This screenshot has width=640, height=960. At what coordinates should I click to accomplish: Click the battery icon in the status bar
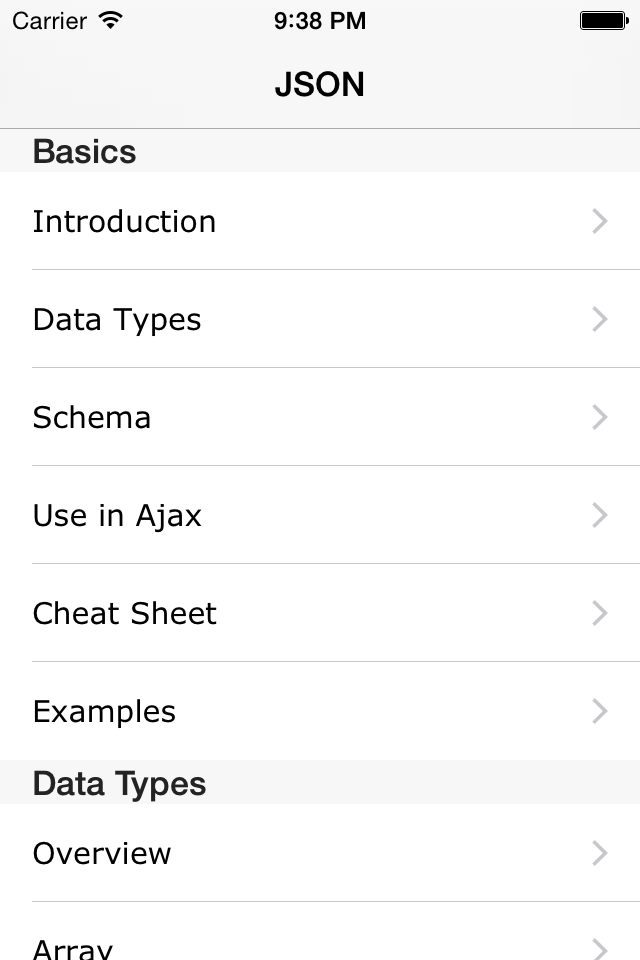(603, 20)
